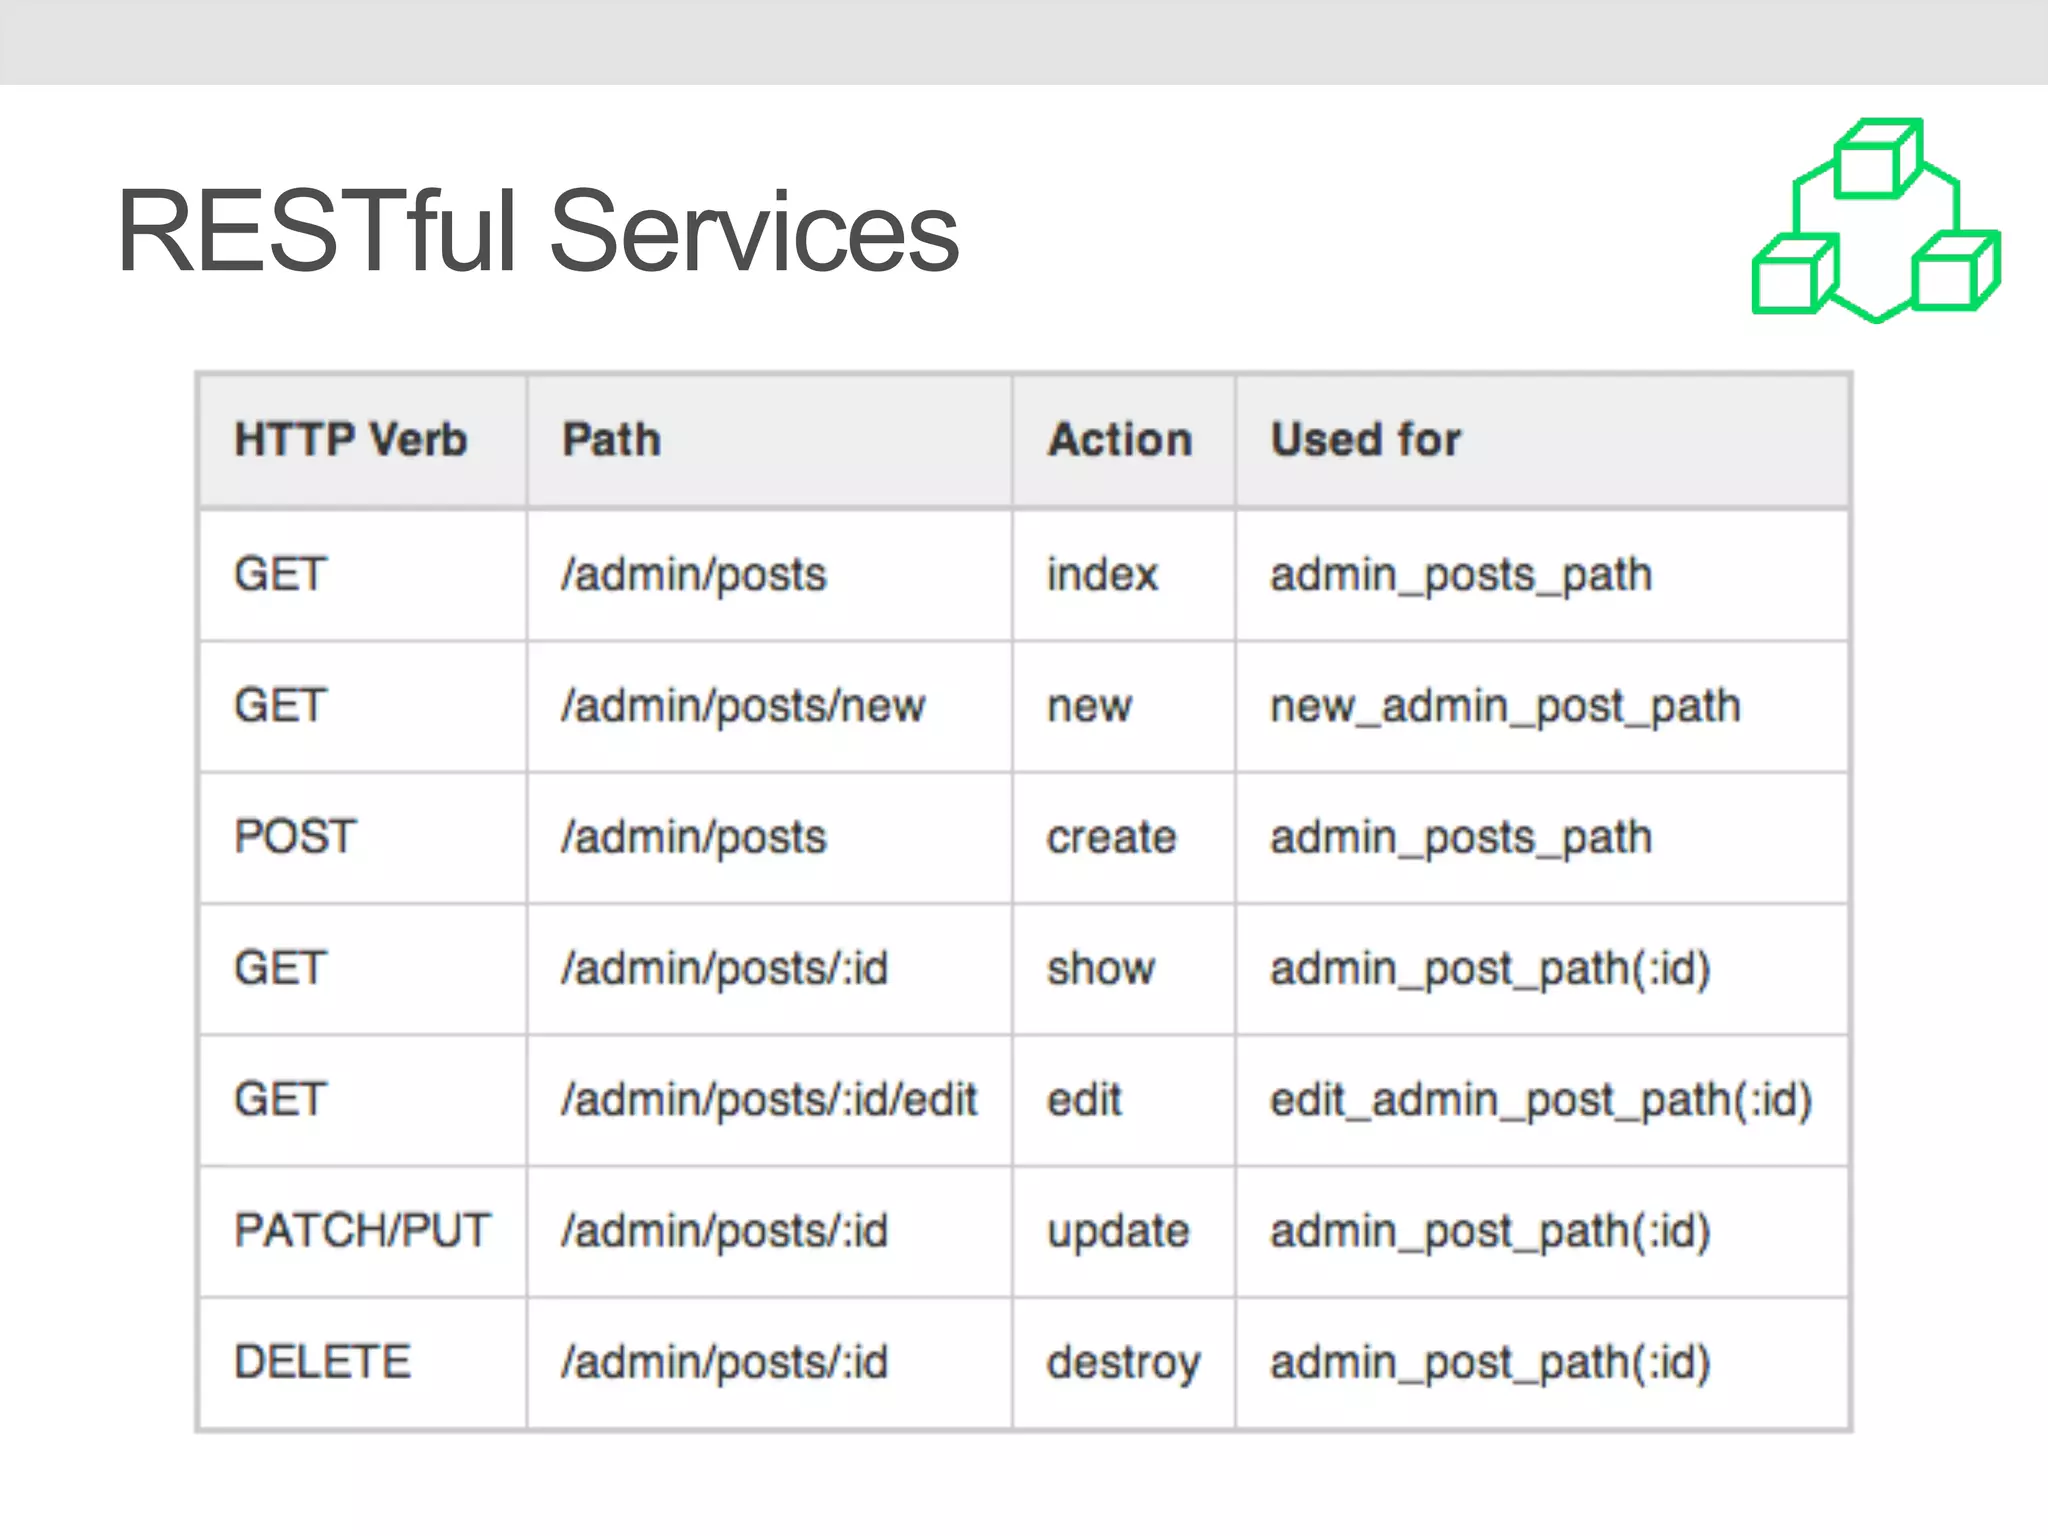Click /admin/posts path in the create row
The height and width of the screenshot is (1536, 2048).
(694, 837)
